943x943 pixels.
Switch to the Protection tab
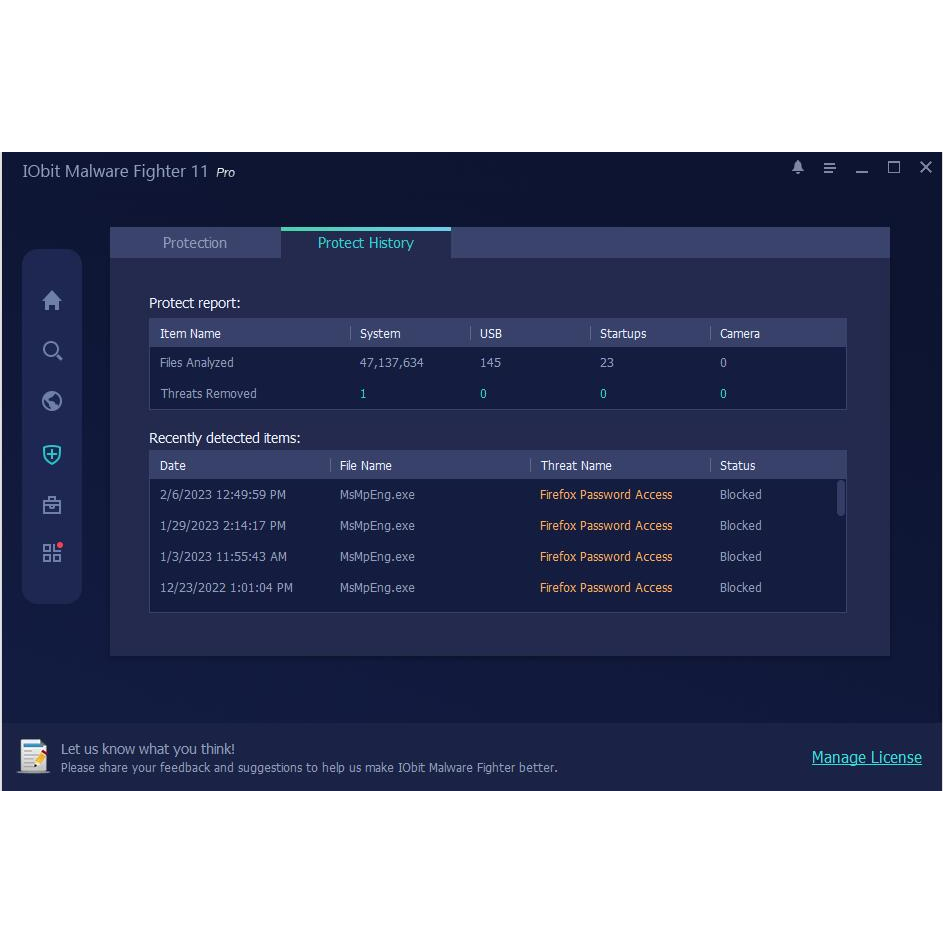pyautogui.click(x=195, y=243)
